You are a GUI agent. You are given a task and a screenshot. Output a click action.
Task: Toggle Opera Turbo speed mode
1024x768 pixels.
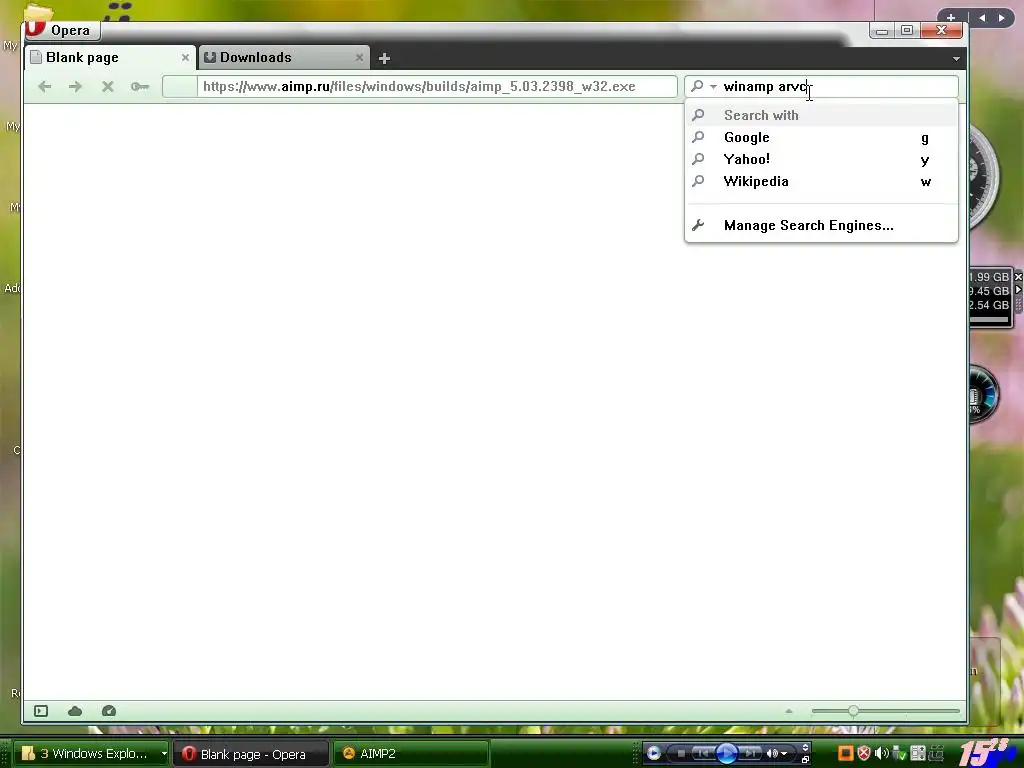[x=109, y=711]
